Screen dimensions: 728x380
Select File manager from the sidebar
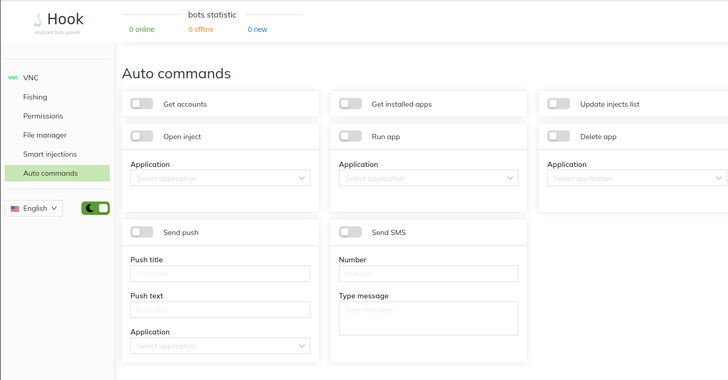[x=45, y=135]
